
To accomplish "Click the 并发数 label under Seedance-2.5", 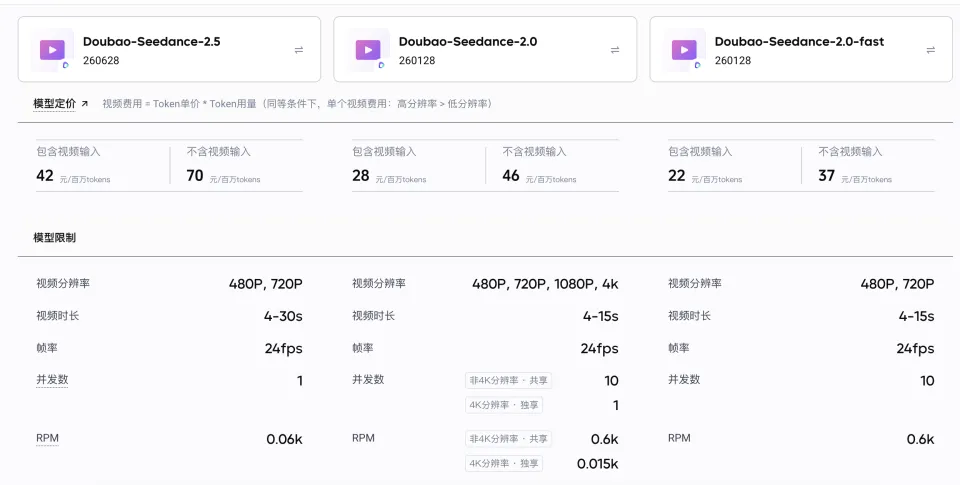I will tap(52, 380).
